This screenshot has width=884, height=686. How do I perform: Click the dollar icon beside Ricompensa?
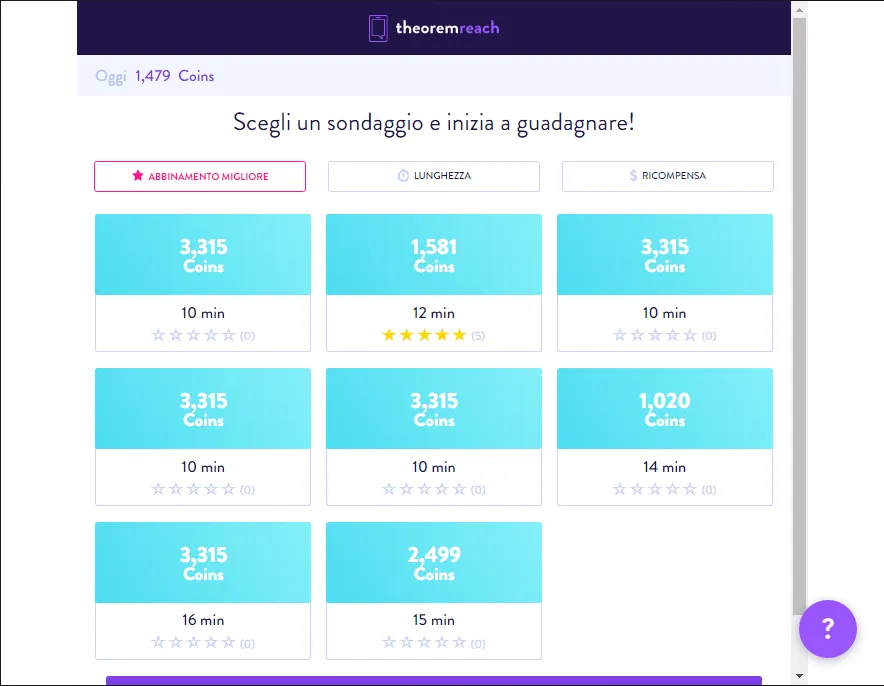pyautogui.click(x=633, y=176)
